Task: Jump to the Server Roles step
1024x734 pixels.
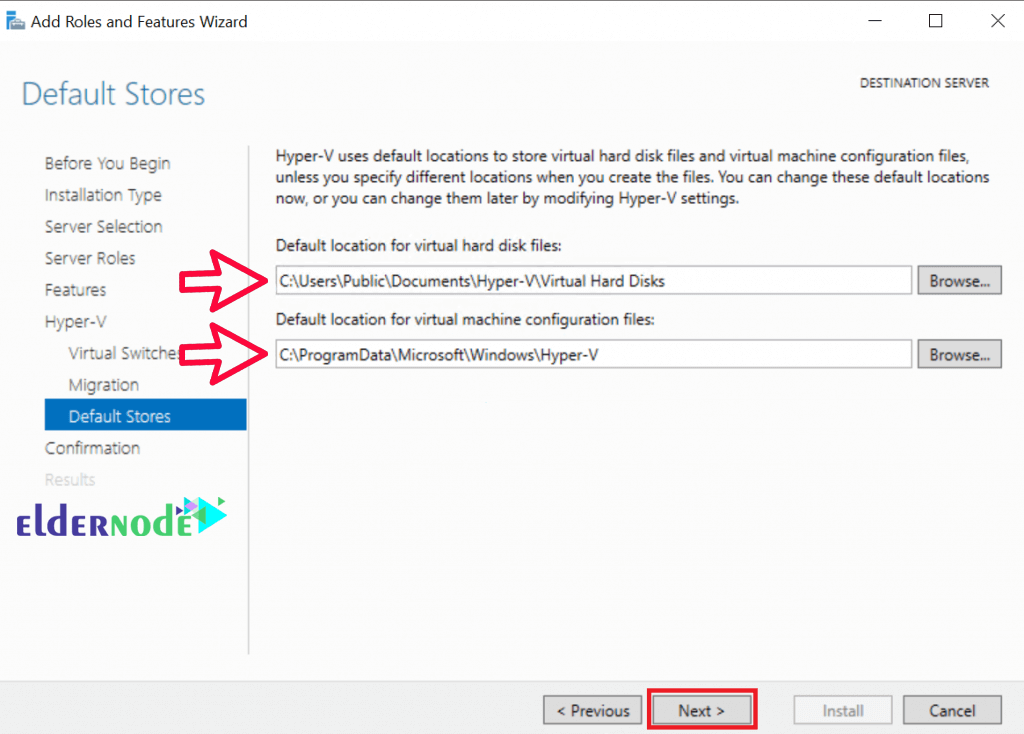Action: point(90,258)
